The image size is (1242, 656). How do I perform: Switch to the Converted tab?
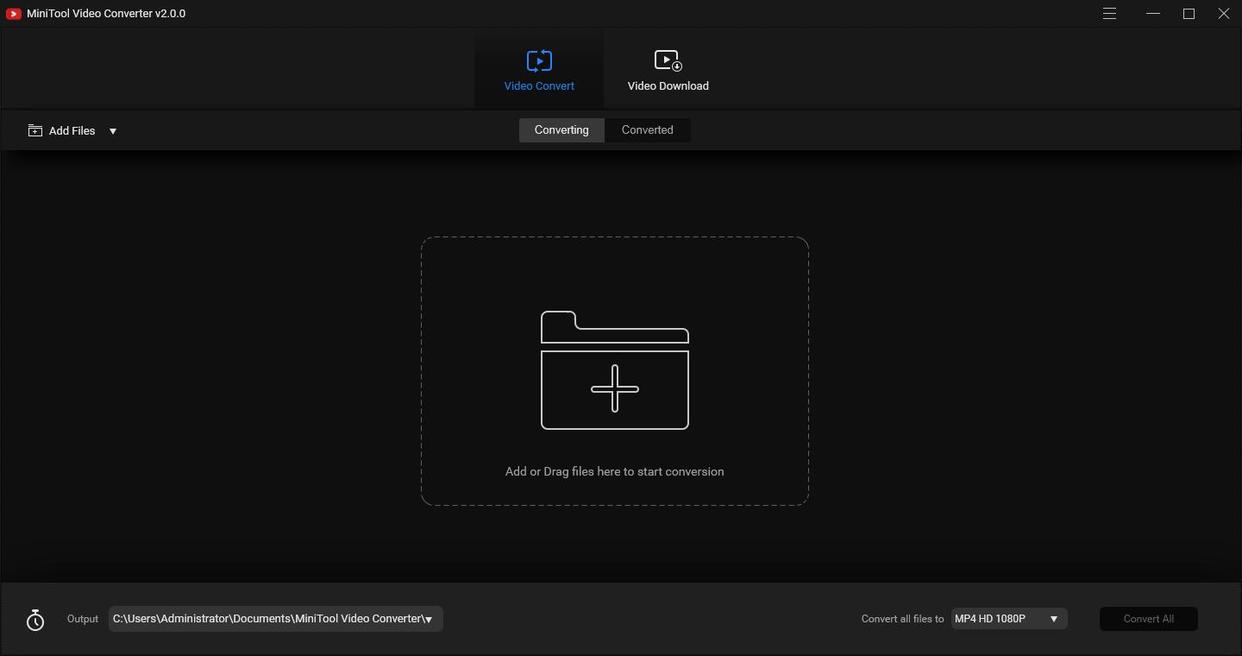click(x=647, y=130)
